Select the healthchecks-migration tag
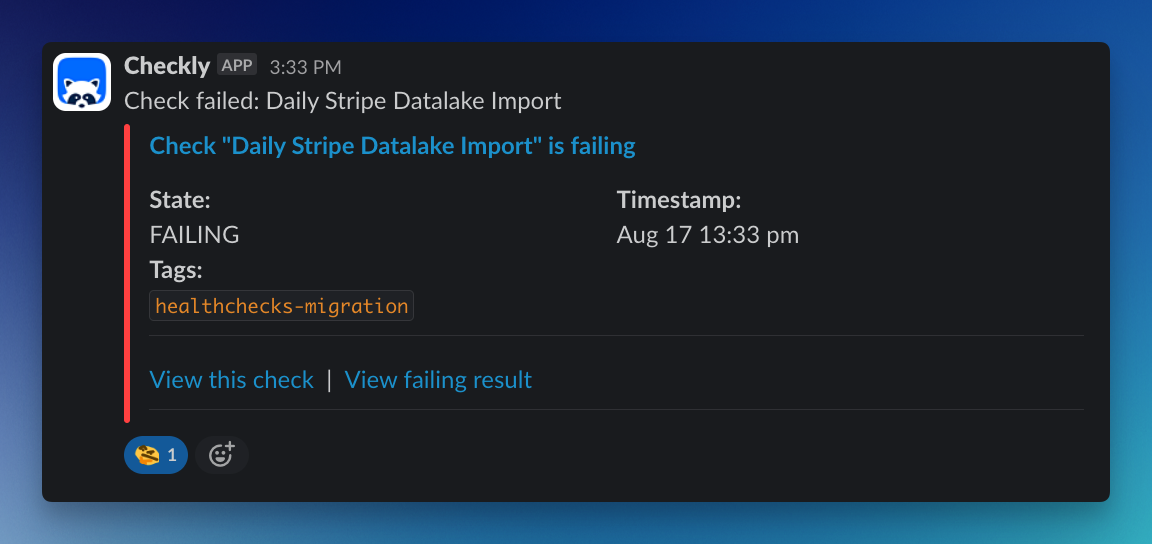 pyautogui.click(x=281, y=306)
